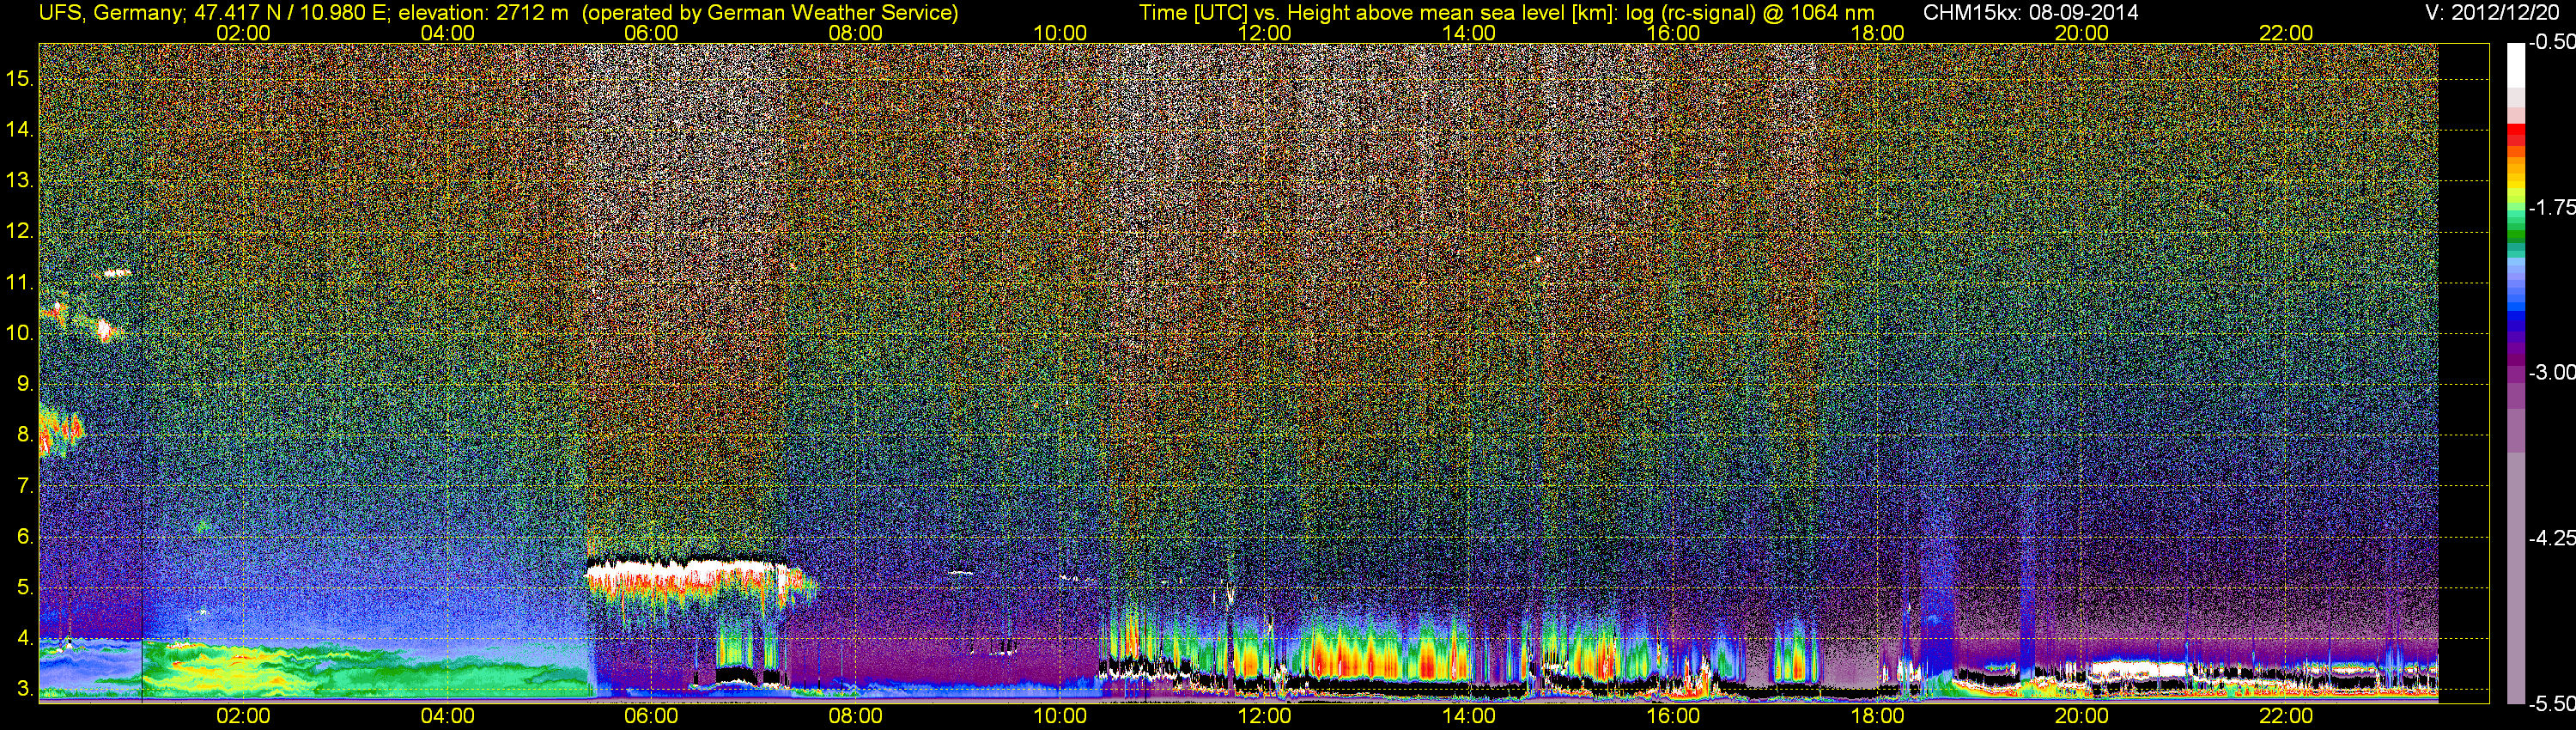The height and width of the screenshot is (730, 2576).
Task: Click the 'log (rc-signal) @ 1064 nm' text
Action: pyautogui.click(x=1750, y=13)
